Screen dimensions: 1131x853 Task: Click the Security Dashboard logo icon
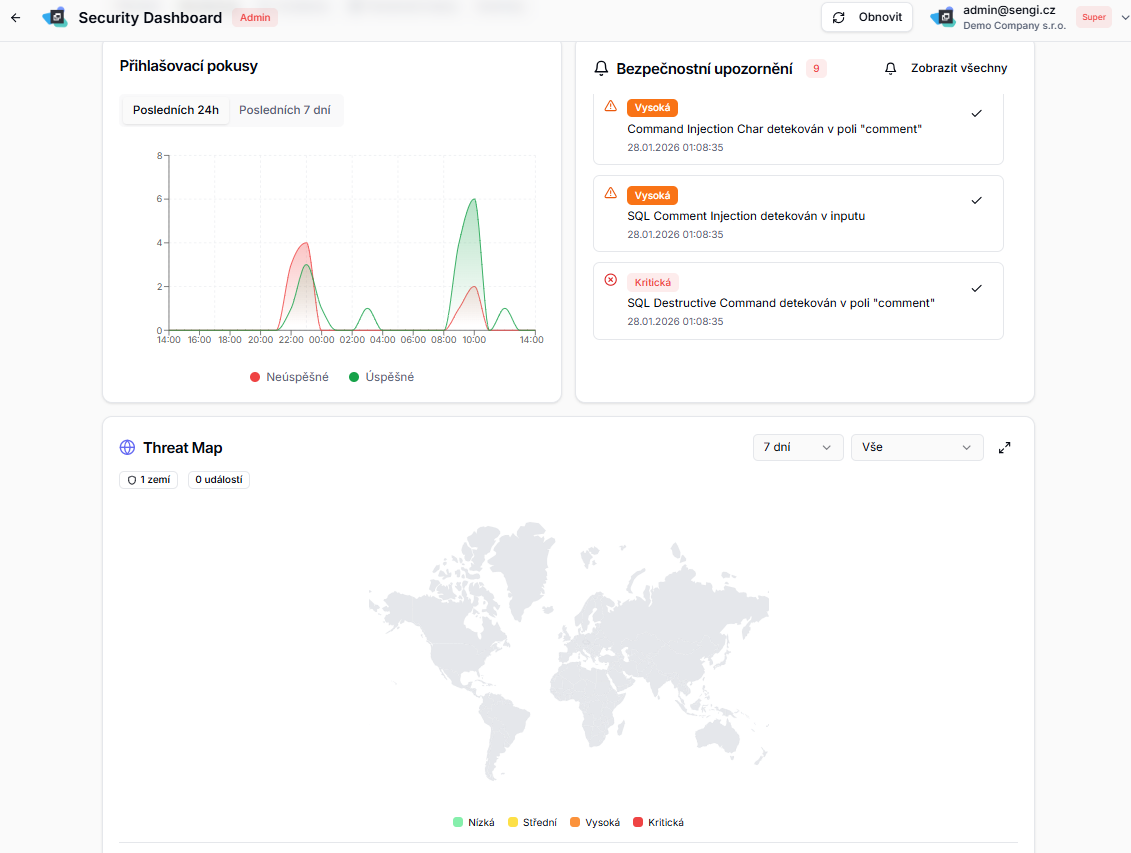click(55, 17)
